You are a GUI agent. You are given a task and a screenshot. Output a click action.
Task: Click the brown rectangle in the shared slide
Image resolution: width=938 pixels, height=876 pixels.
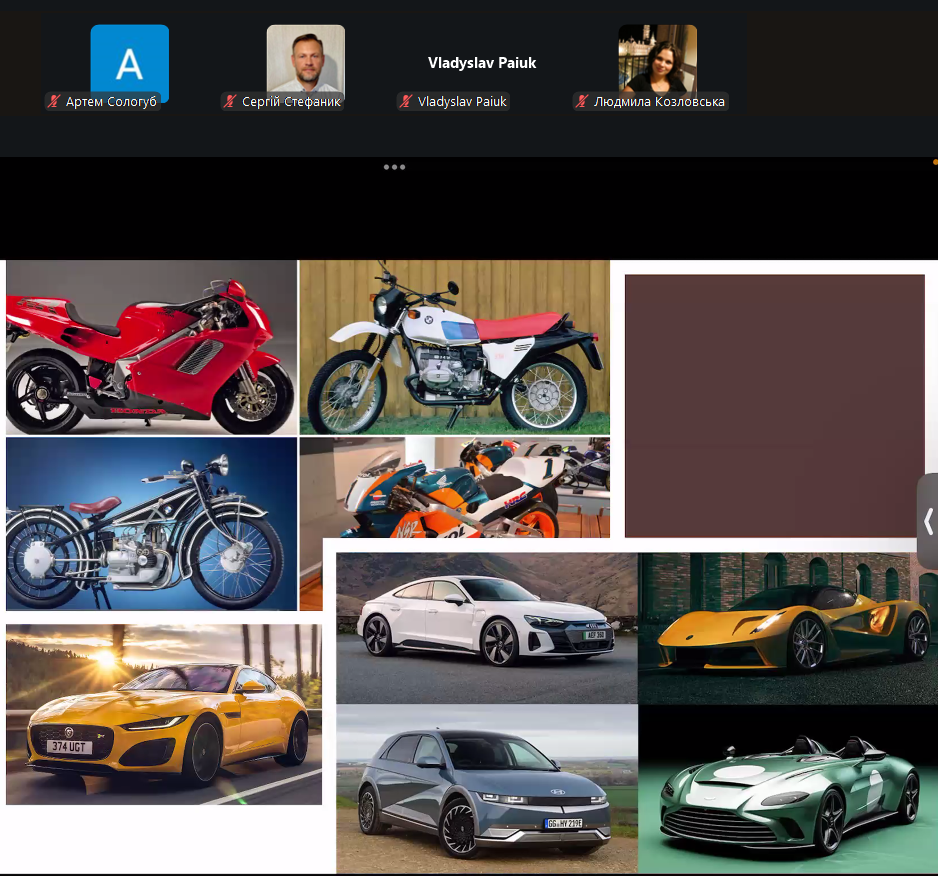(x=774, y=406)
